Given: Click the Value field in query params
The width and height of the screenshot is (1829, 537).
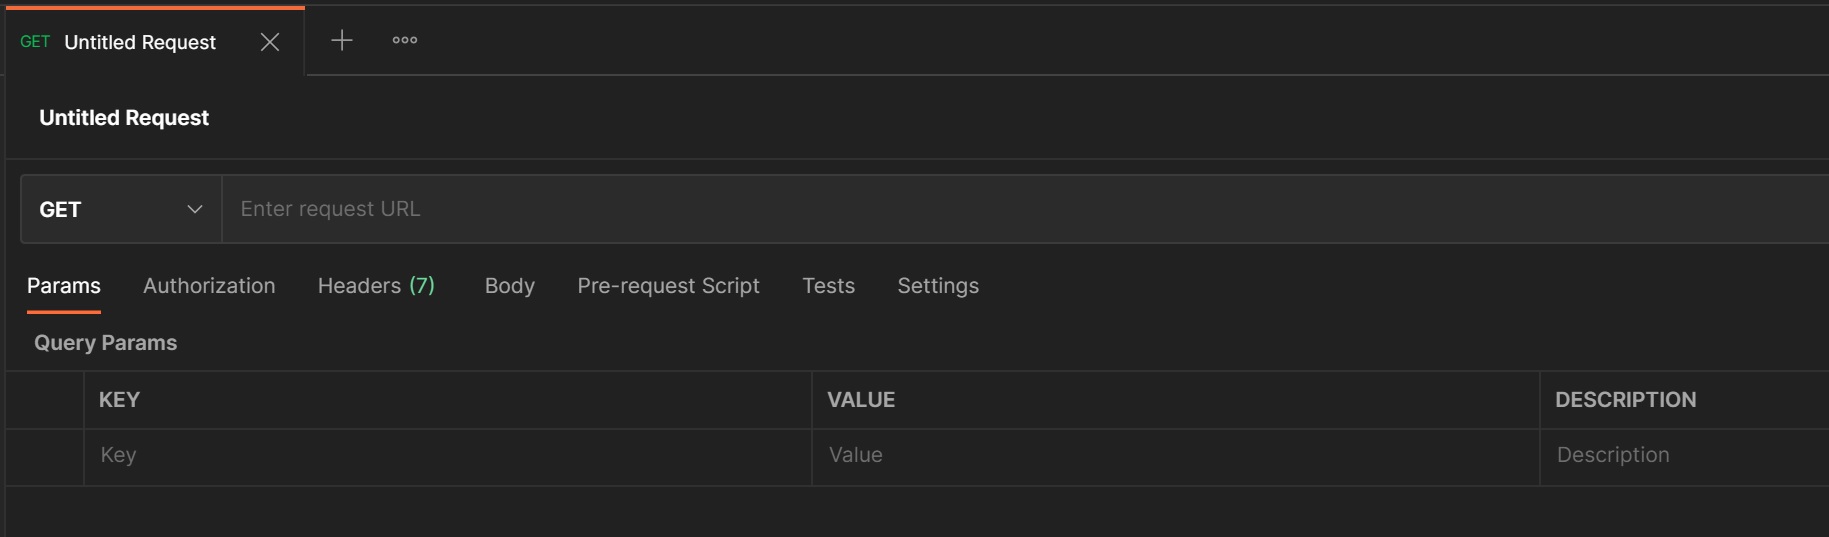Looking at the screenshot, I should coord(1174,455).
